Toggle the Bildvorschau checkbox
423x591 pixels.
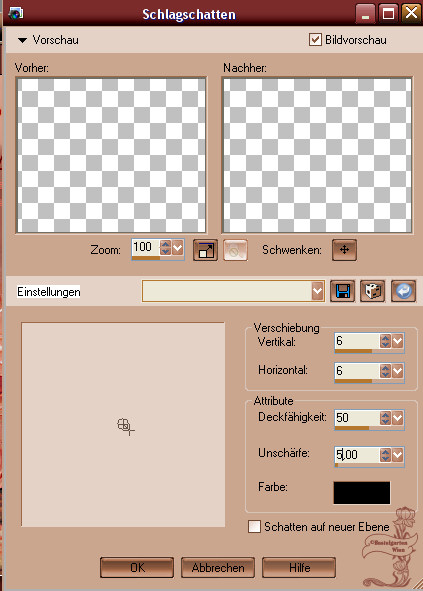click(315, 40)
